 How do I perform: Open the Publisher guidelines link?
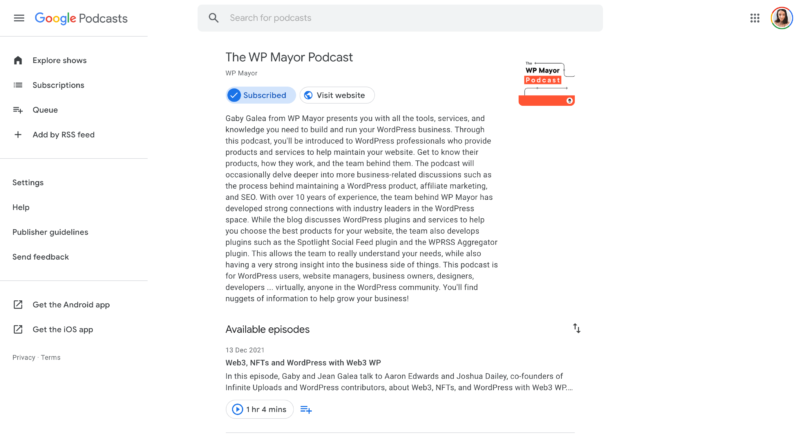pyautogui.click(x=51, y=232)
